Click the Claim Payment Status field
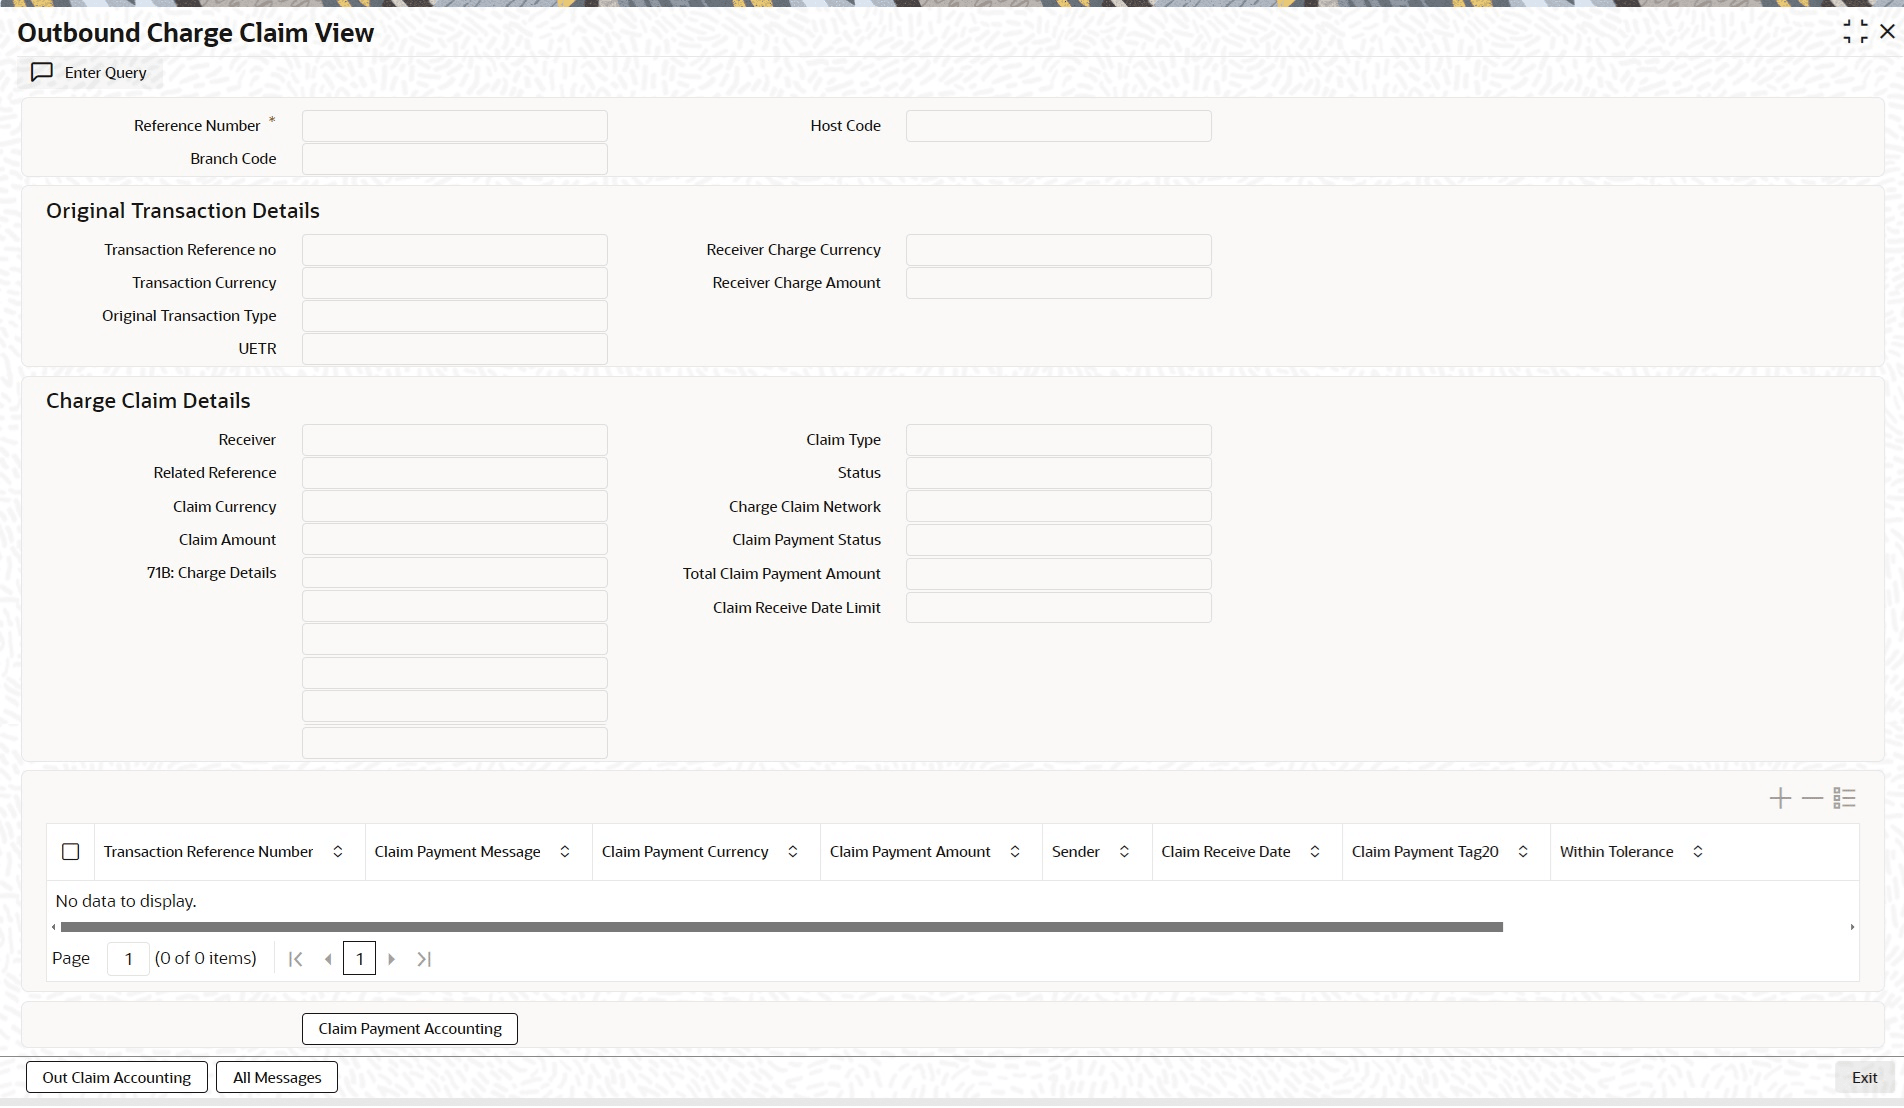This screenshot has height=1108, width=1904. [1059, 540]
